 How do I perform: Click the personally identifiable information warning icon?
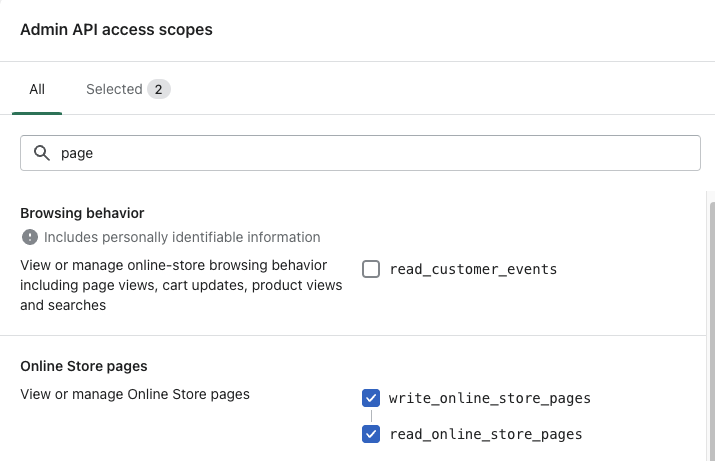coord(30,237)
